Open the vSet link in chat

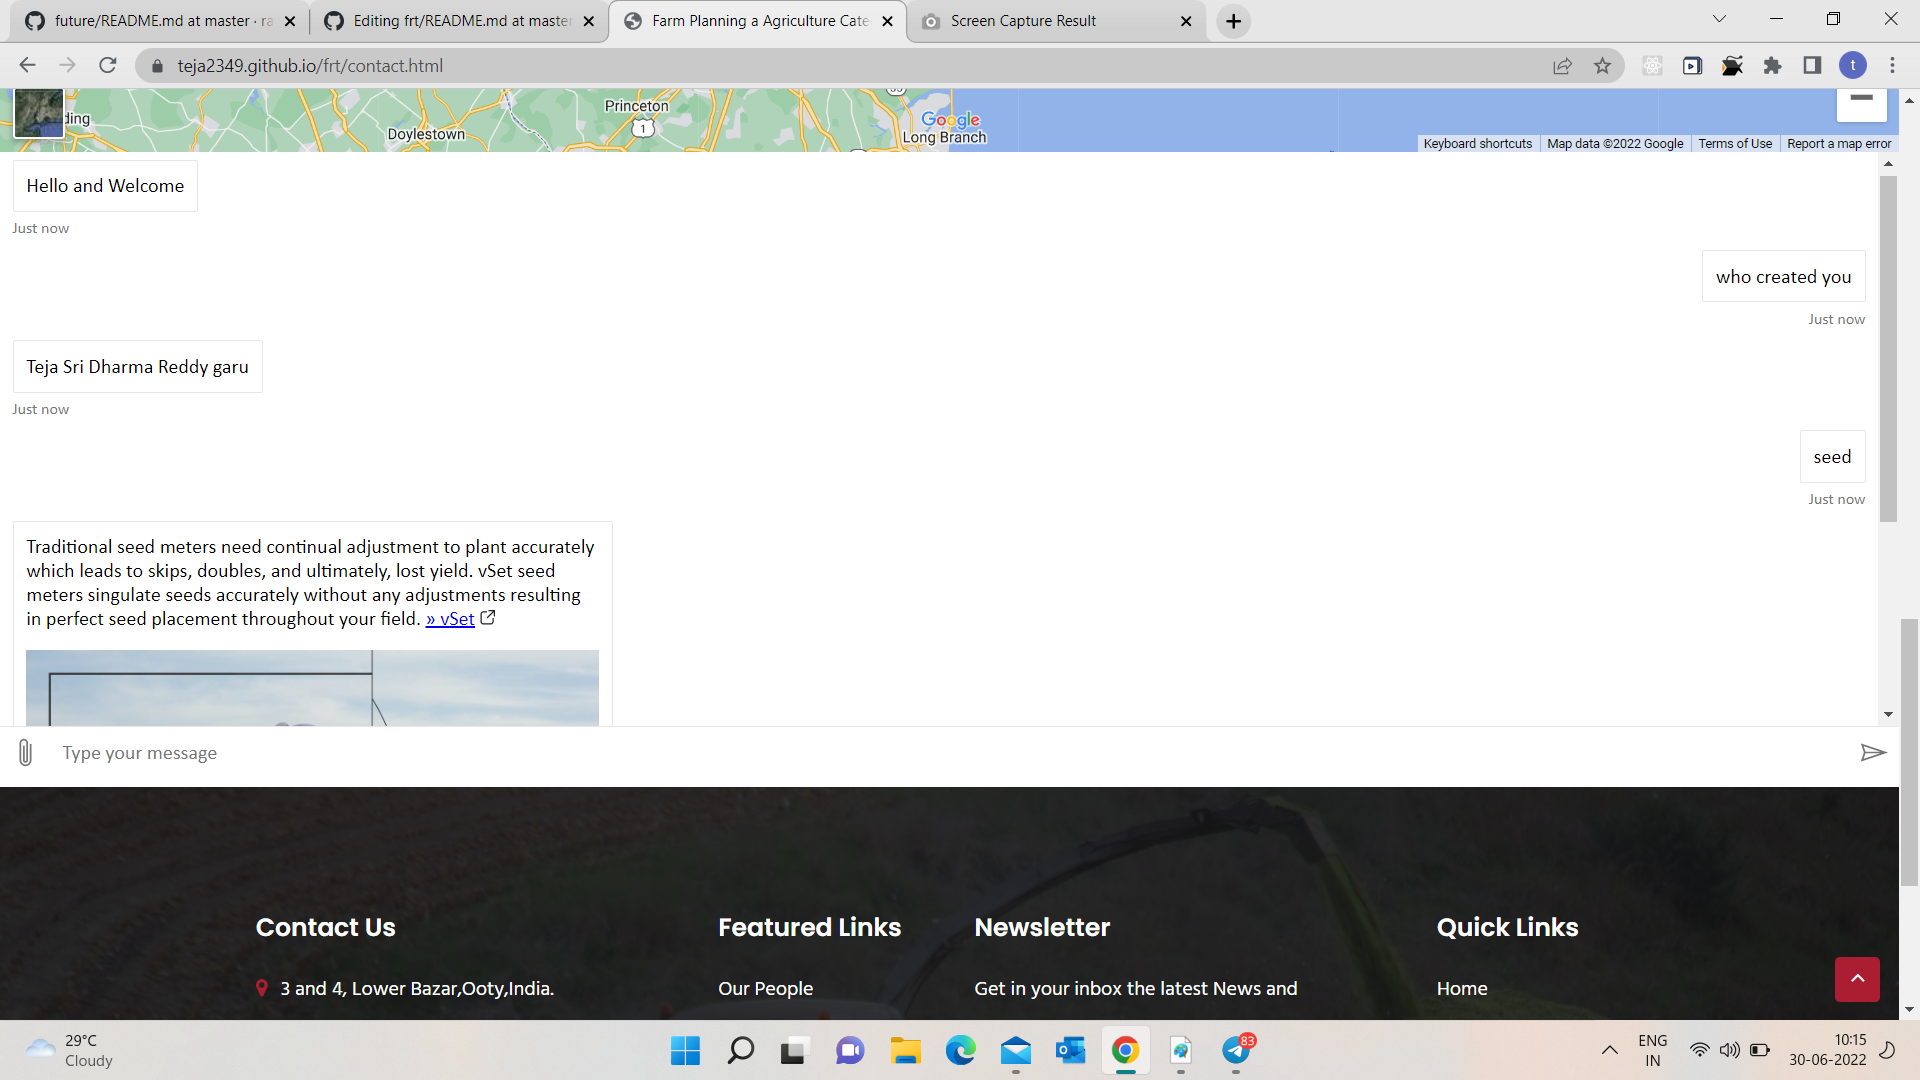[450, 619]
